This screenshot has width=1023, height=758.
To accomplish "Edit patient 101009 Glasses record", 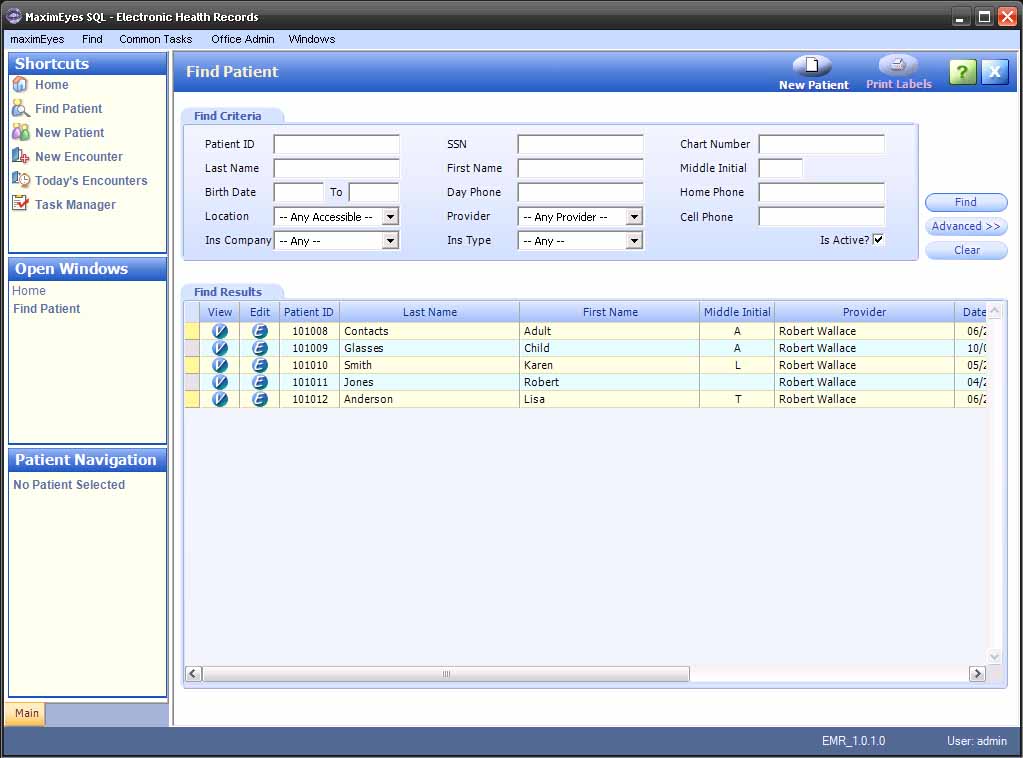I will [260, 348].
